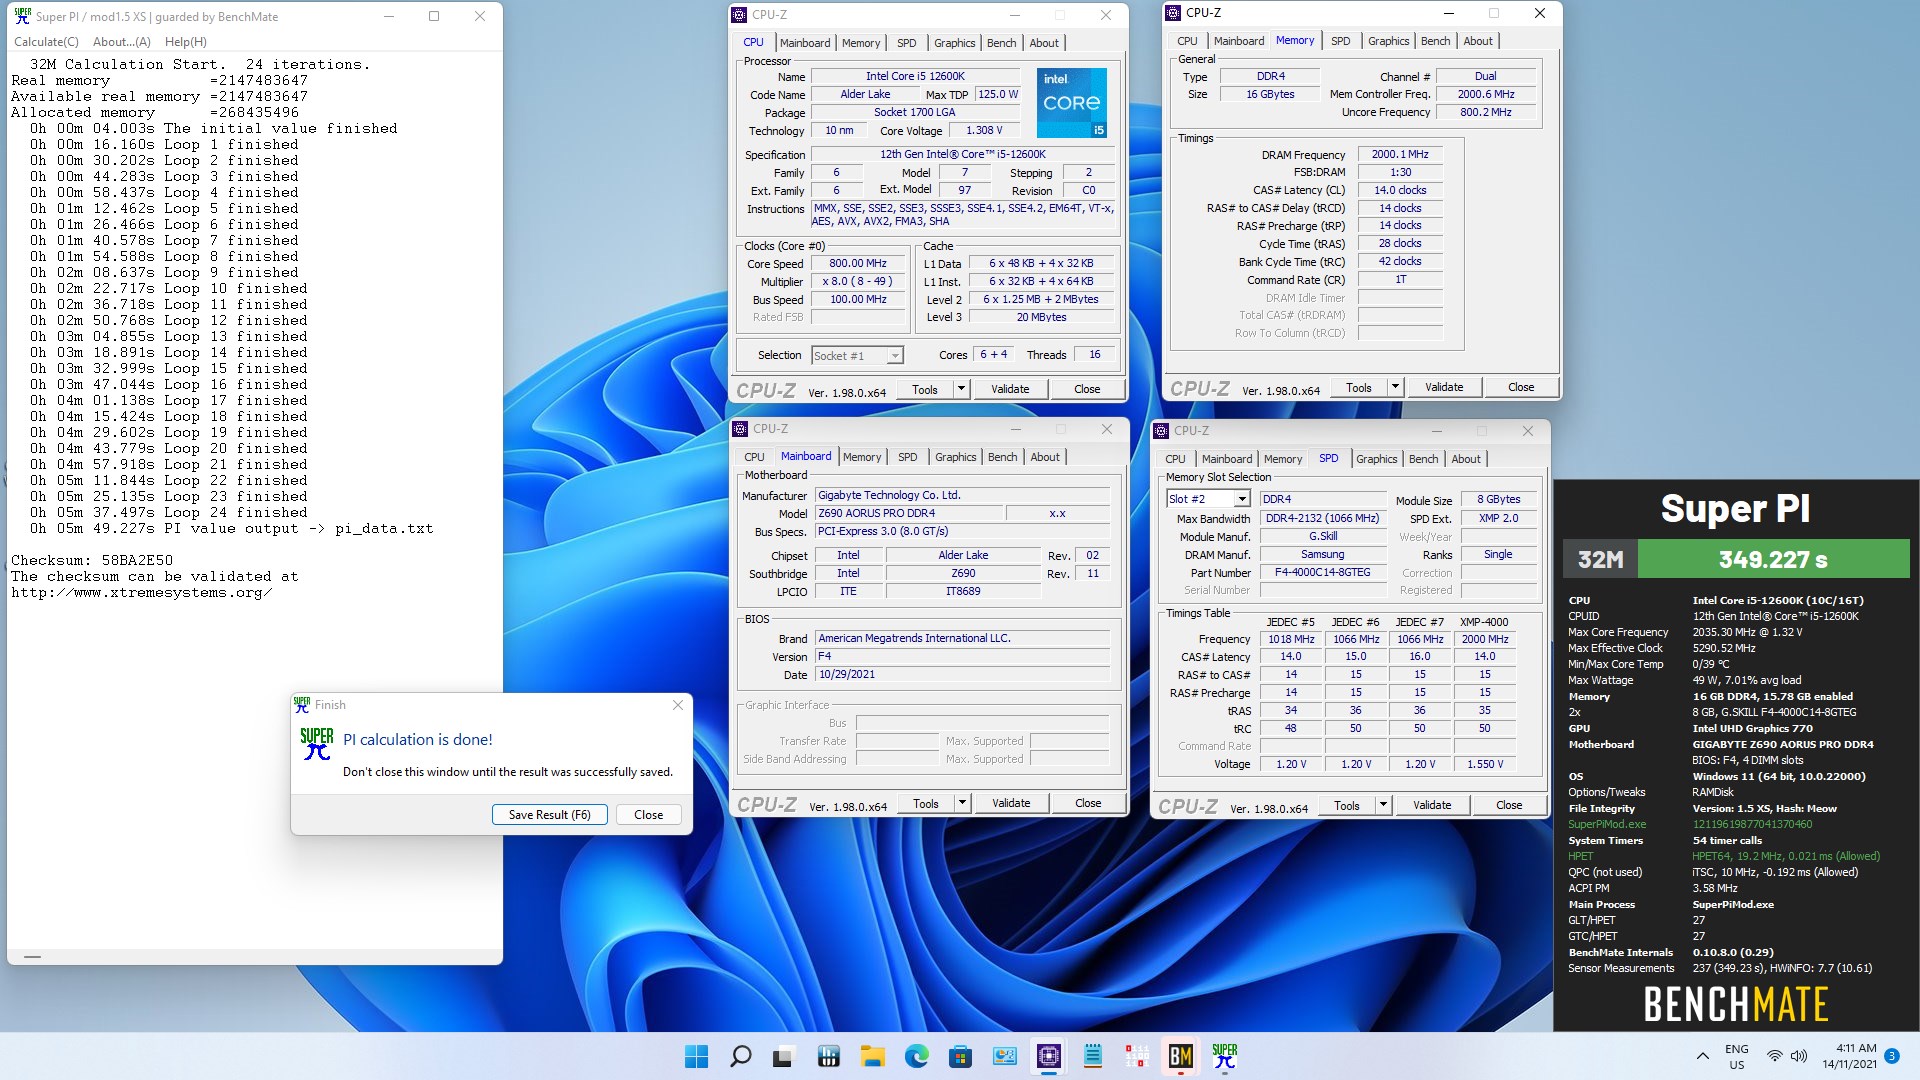Click the HPET64 19.2 MHz green entry
The height and width of the screenshot is (1080, 1920).
point(1785,856)
